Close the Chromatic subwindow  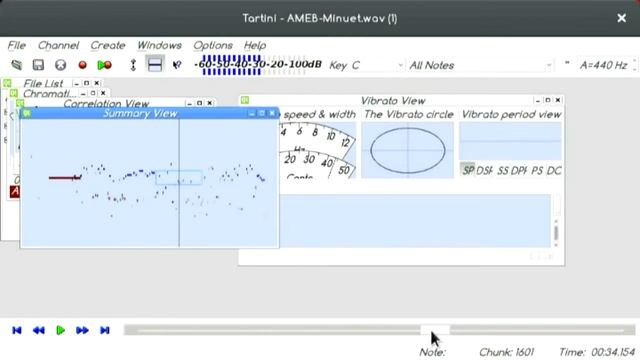[x=103, y=93]
